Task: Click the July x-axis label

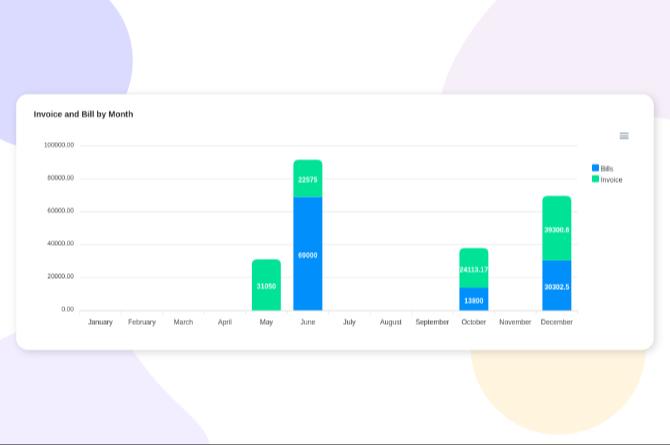Action: pyautogui.click(x=349, y=322)
